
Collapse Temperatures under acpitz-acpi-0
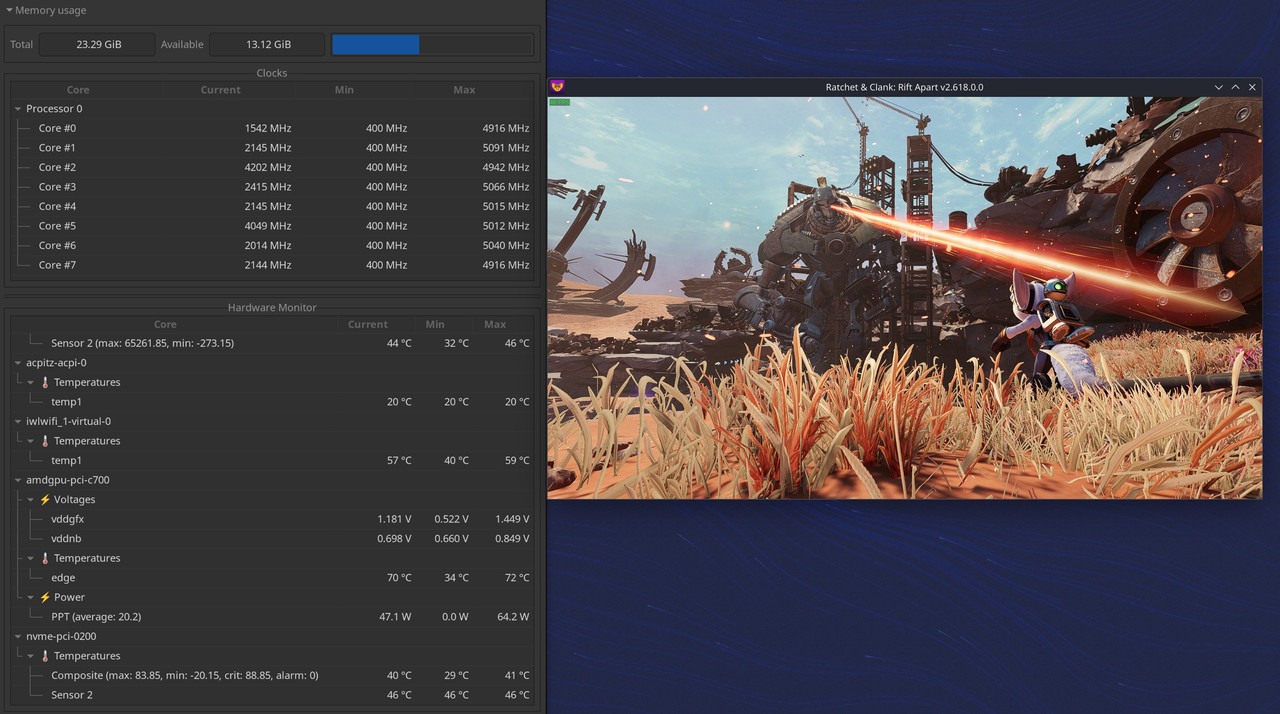click(x=31, y=383)
